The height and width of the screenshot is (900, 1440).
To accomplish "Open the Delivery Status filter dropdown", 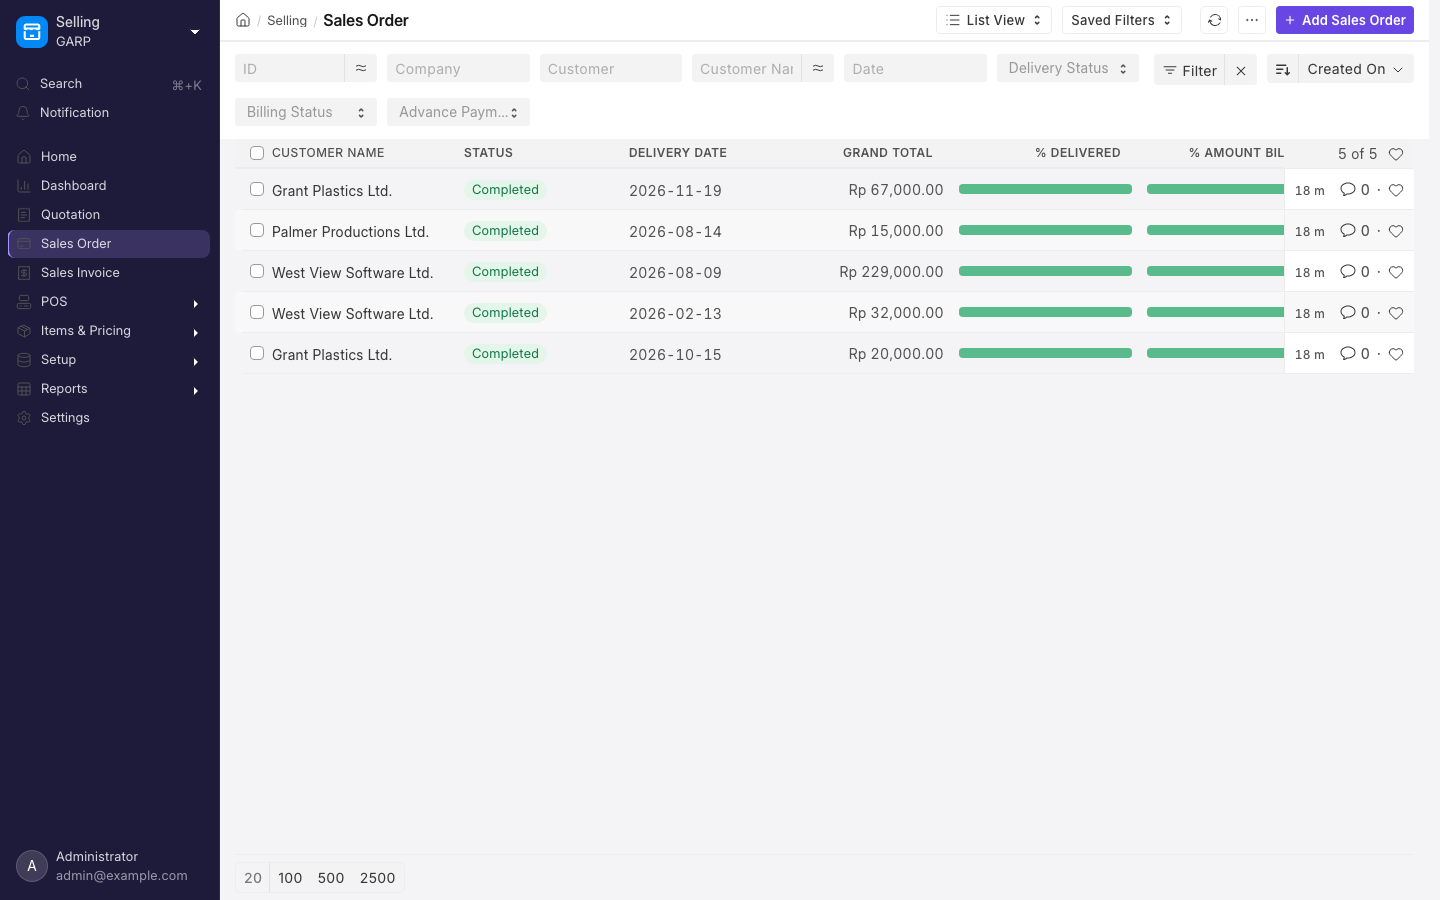I will point(1068,68).
